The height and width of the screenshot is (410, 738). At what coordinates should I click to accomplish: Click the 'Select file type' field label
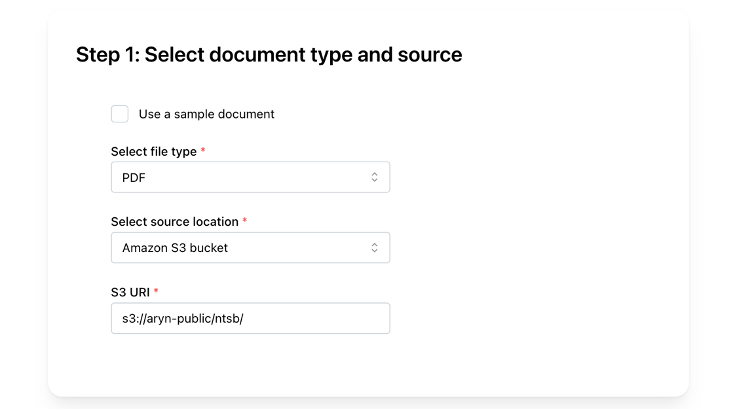153,151
